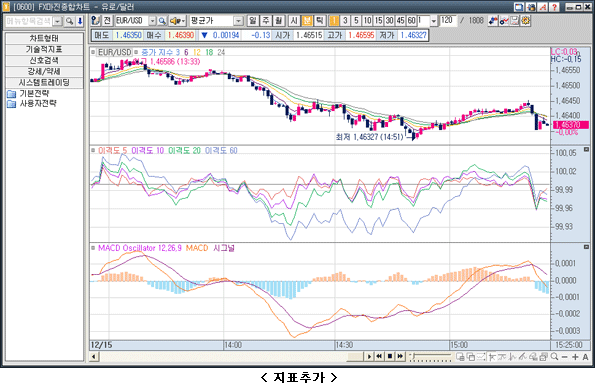Adjust the playback speed slider
The image size is (595, 387).
click(431, 356)
